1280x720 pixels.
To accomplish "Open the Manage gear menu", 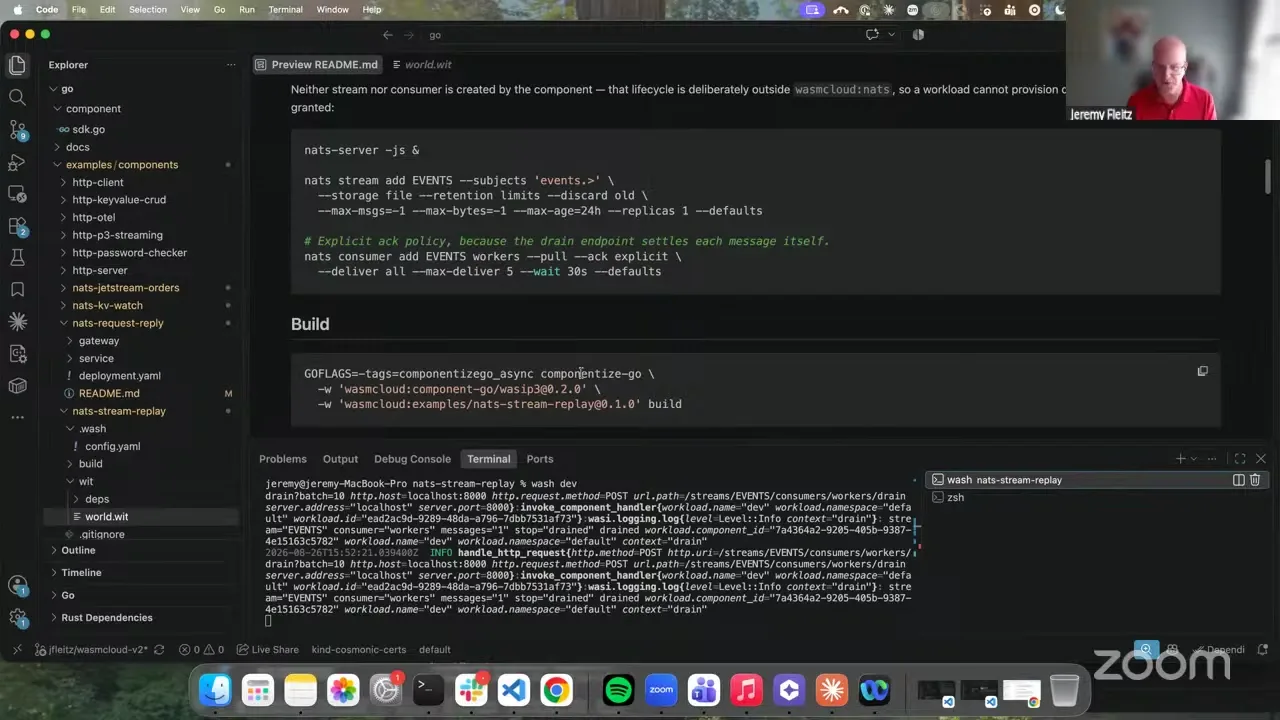I will click(x=17, y=618).
